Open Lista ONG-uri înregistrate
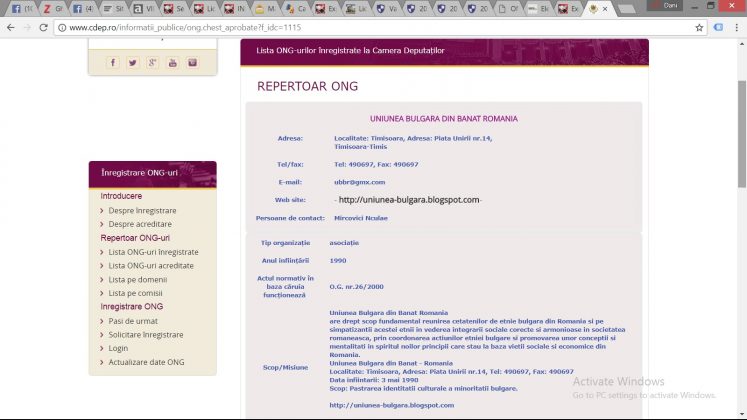747x420 pixels. (x=153, y=252)
